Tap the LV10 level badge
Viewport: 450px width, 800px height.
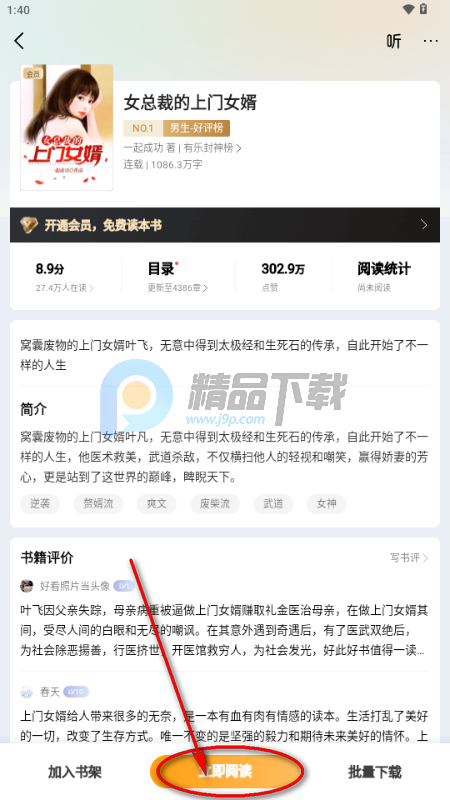[77, 692]
